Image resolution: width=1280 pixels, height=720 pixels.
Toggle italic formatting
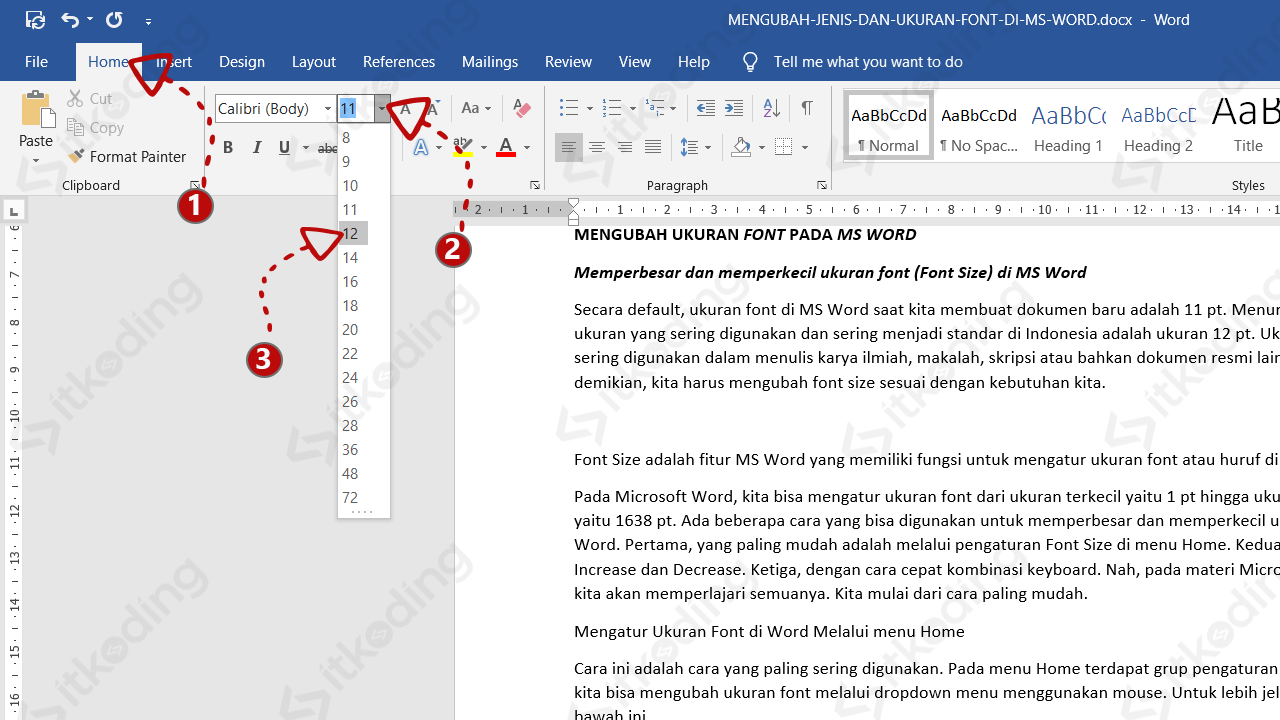pos(257,148)
